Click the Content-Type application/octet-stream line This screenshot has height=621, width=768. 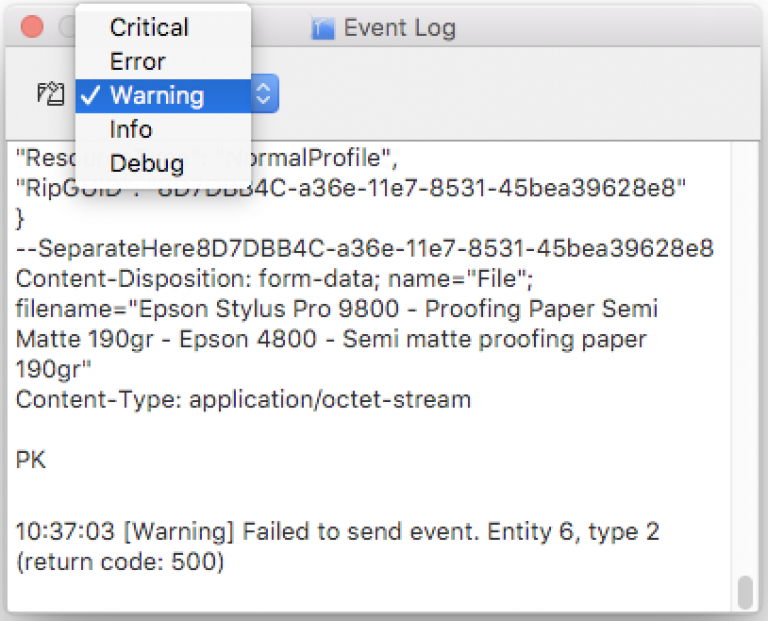[x=243, y=400]
